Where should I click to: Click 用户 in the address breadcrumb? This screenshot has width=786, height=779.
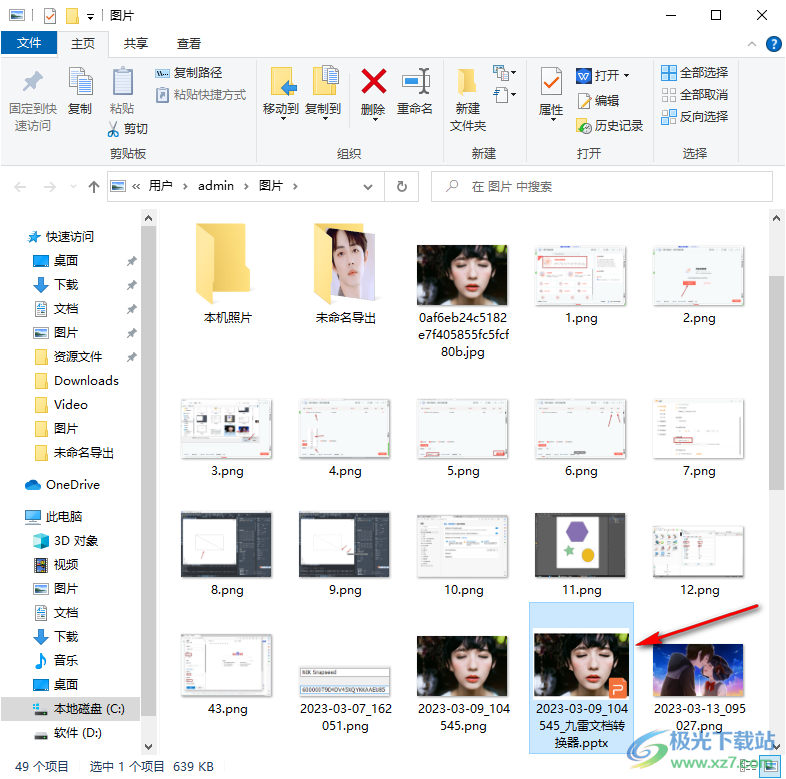click(x=160, y=186)
